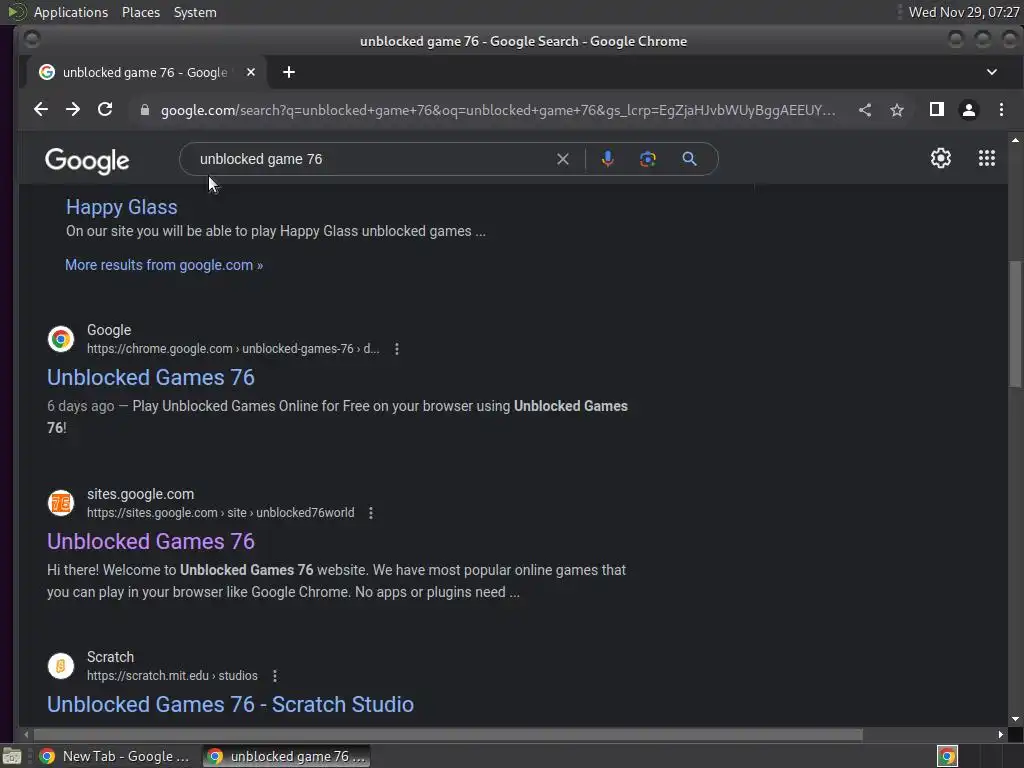Click the Google logo
Screen dimensions: 1024x768
[87, 160]
